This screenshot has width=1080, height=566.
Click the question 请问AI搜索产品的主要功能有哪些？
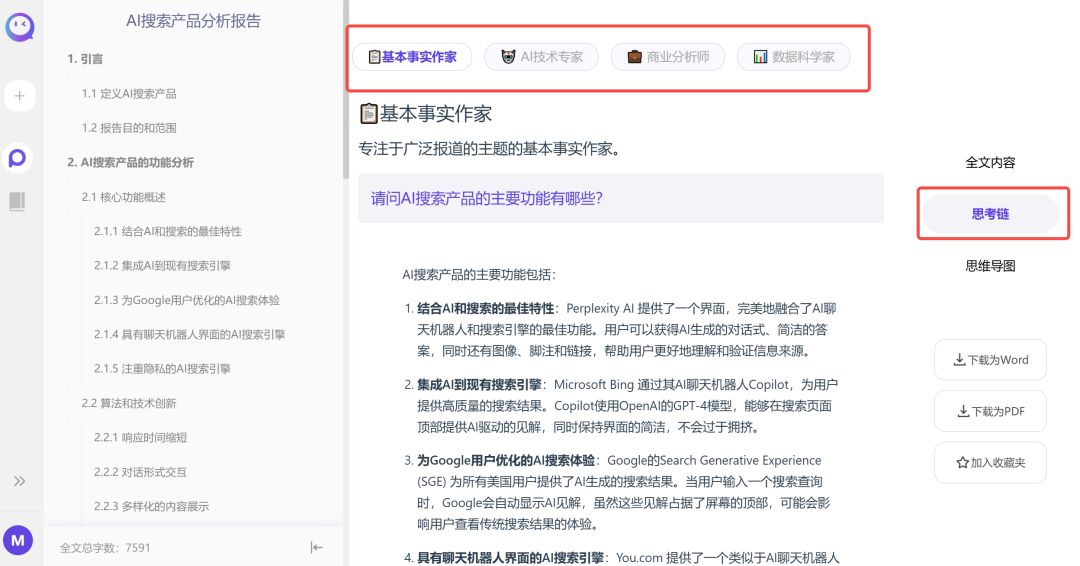coord(487,198)
